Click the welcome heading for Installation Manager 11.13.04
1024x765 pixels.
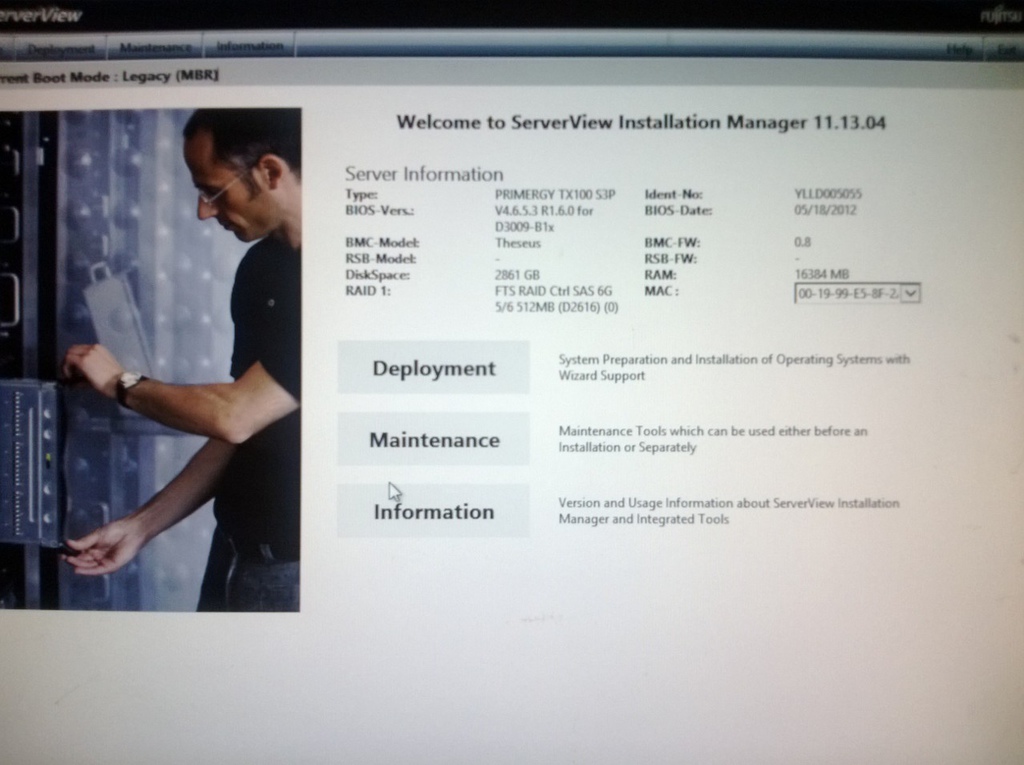tap(641, 122)
